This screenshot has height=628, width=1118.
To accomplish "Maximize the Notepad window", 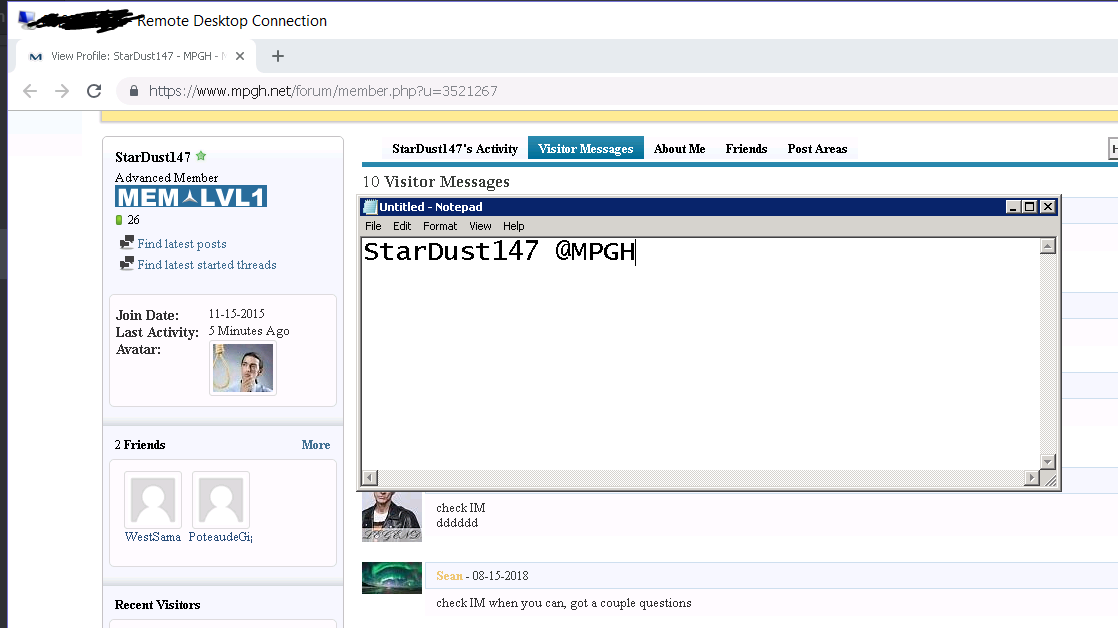I will (x=1030, y=207).
